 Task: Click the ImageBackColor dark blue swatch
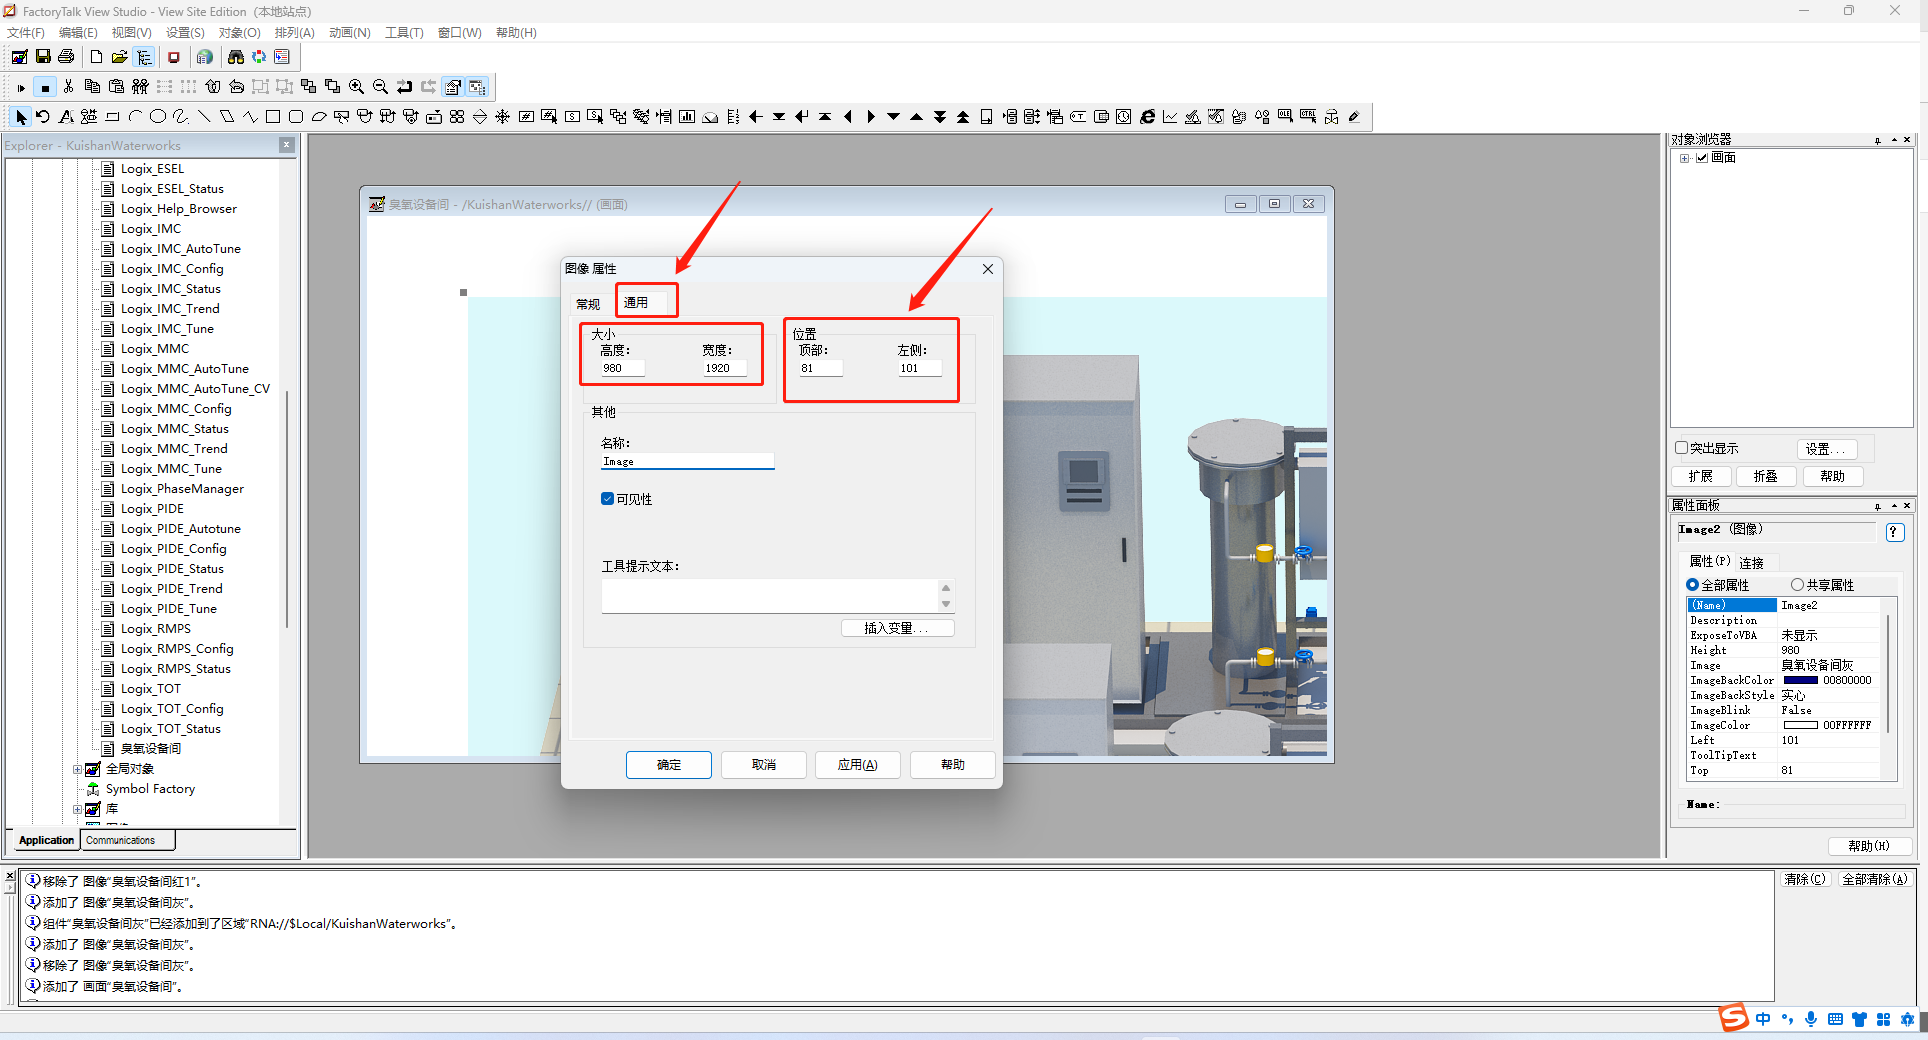(1800, 680)
